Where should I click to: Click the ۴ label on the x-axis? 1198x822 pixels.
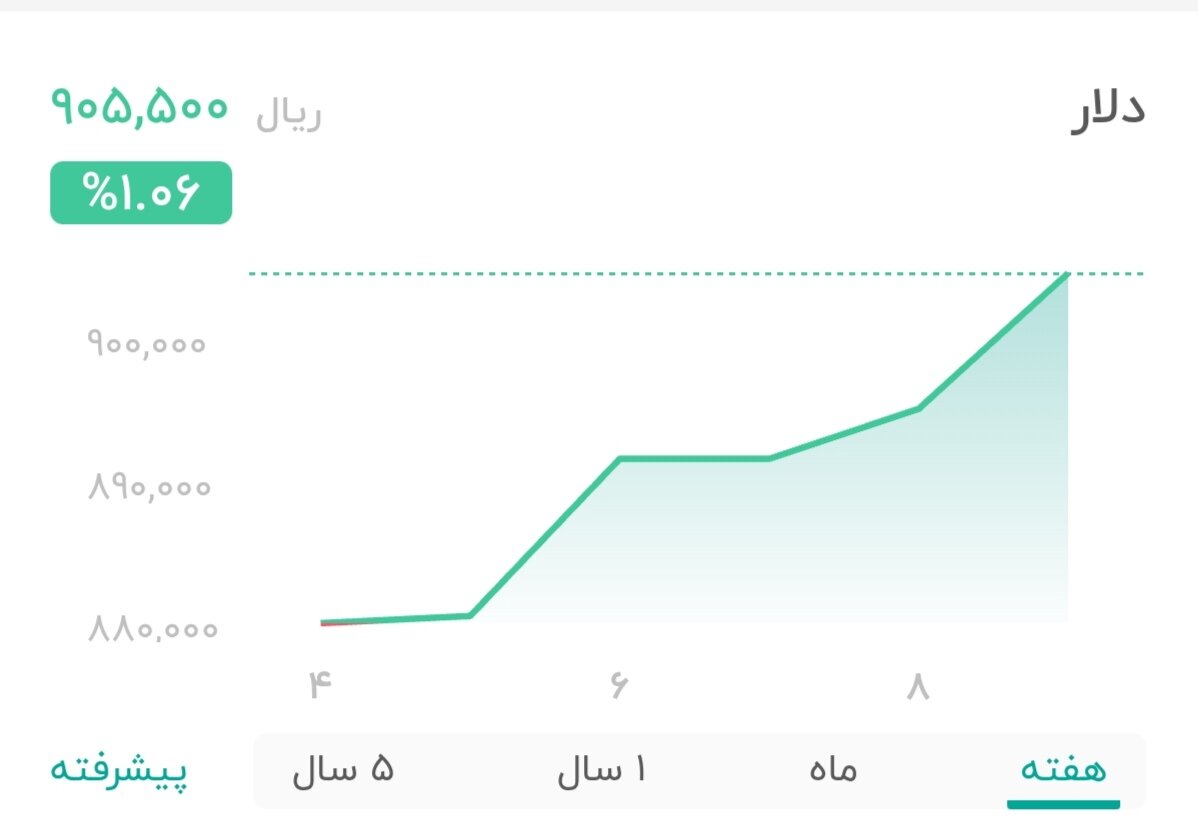320,686
